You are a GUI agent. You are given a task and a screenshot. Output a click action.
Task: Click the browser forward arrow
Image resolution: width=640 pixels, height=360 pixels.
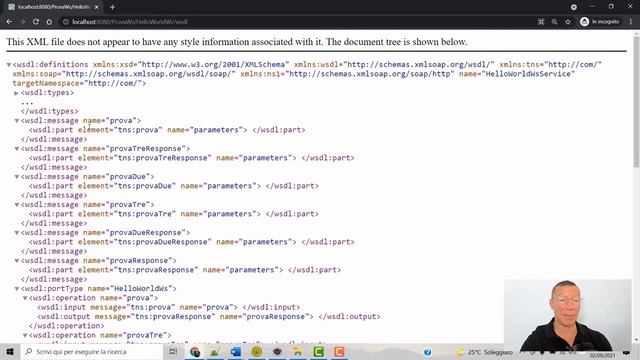pos(22,22)
